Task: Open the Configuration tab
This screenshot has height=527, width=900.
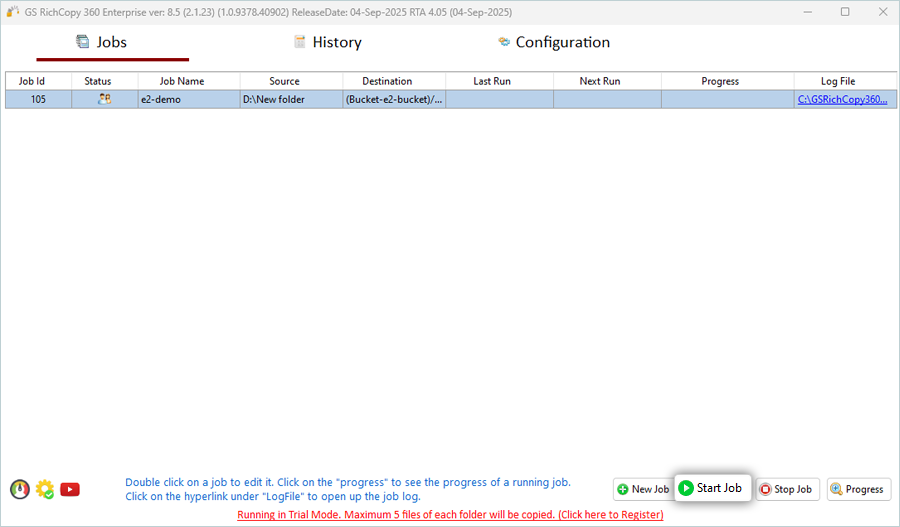Action: pyautogui.click(x=553, y=42)
